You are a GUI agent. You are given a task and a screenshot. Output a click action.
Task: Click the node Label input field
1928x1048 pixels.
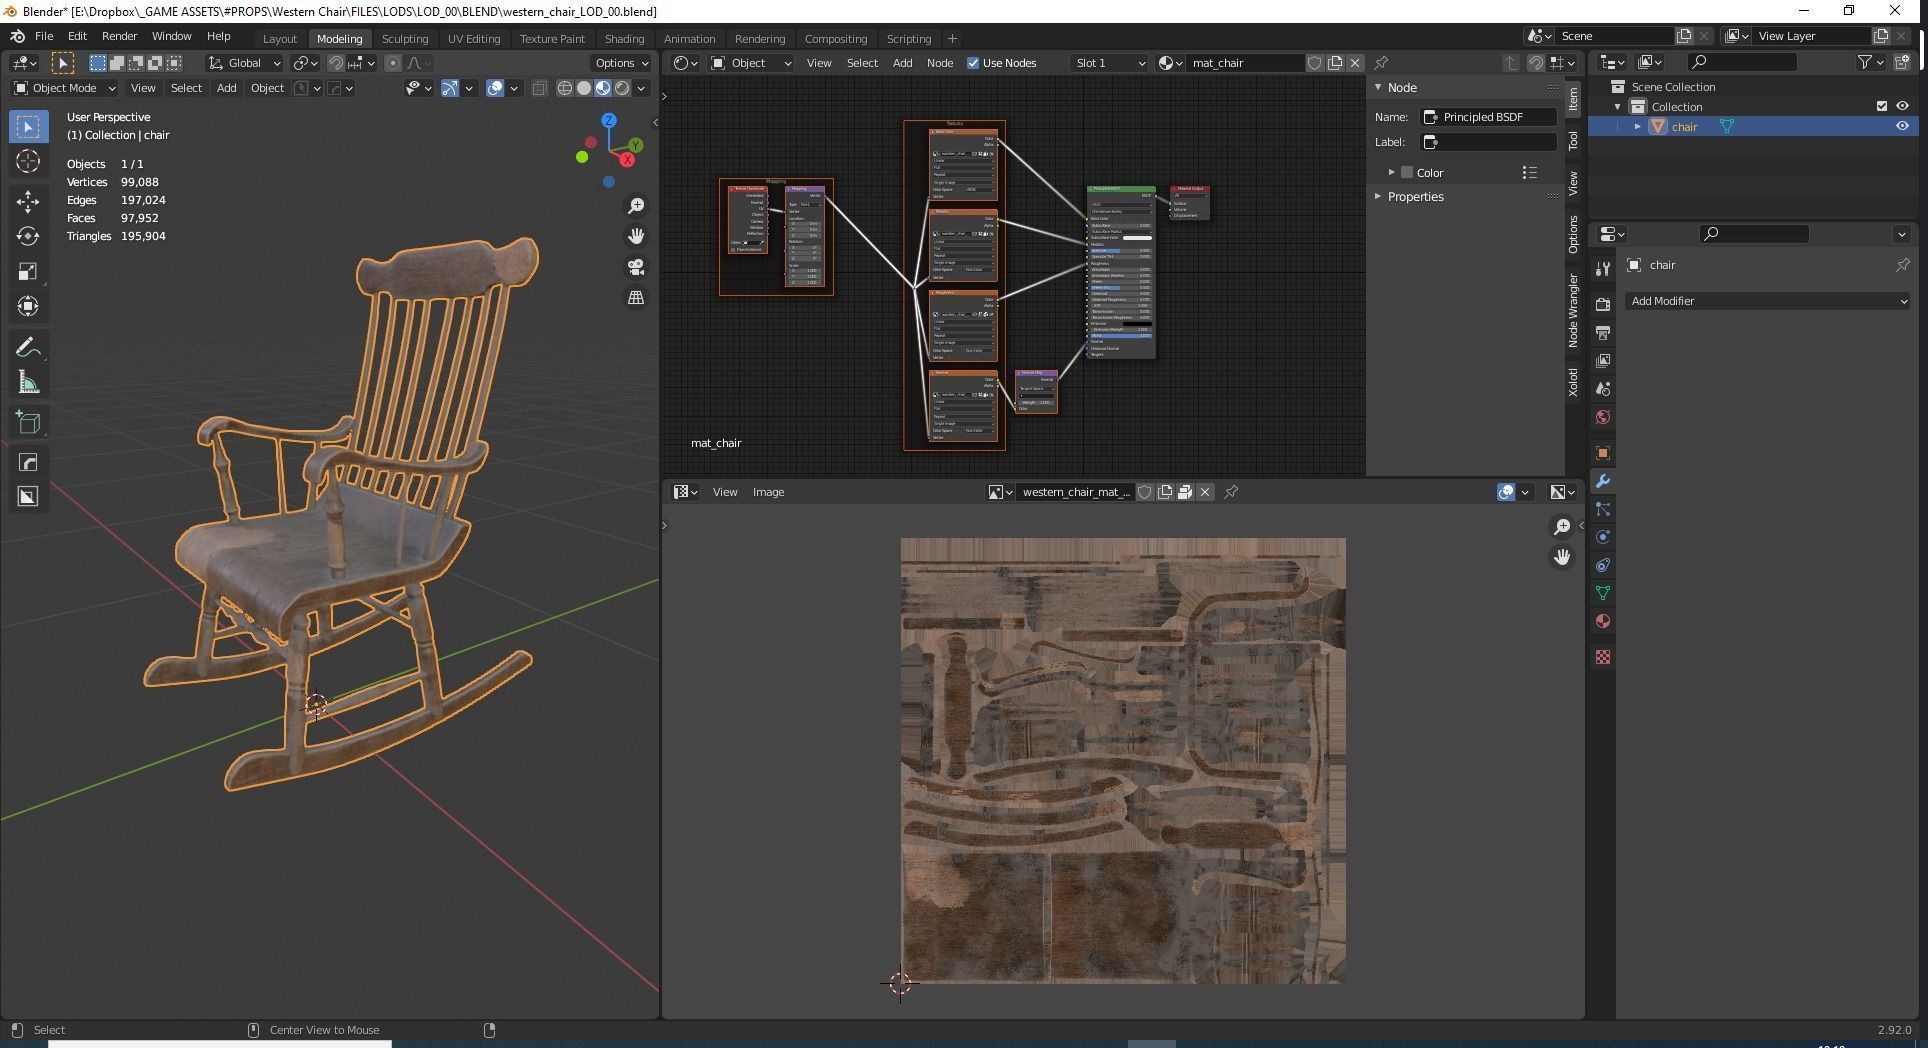tap(1489, 142)
